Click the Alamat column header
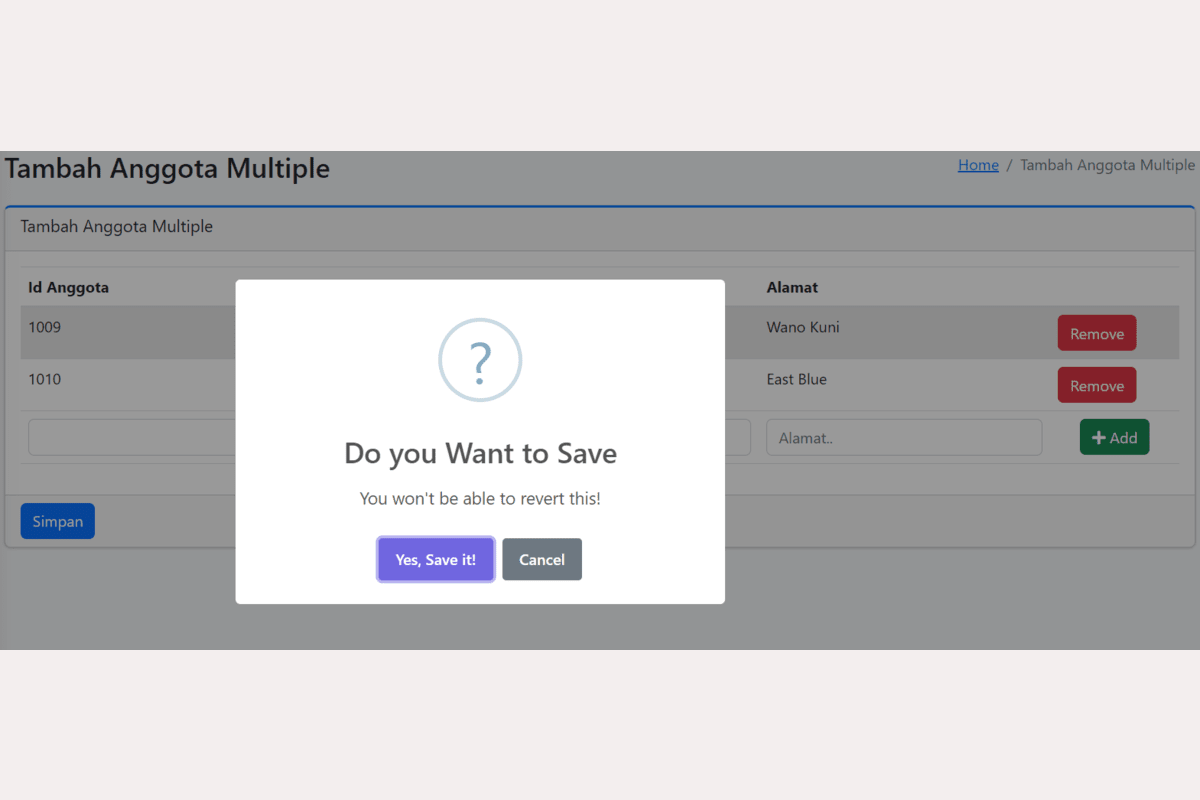 (x=792, y=288)
